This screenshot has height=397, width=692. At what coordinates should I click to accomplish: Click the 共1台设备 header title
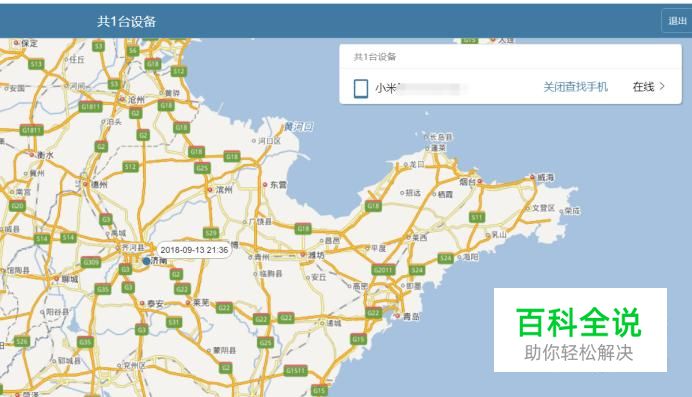tap(127, 21)
